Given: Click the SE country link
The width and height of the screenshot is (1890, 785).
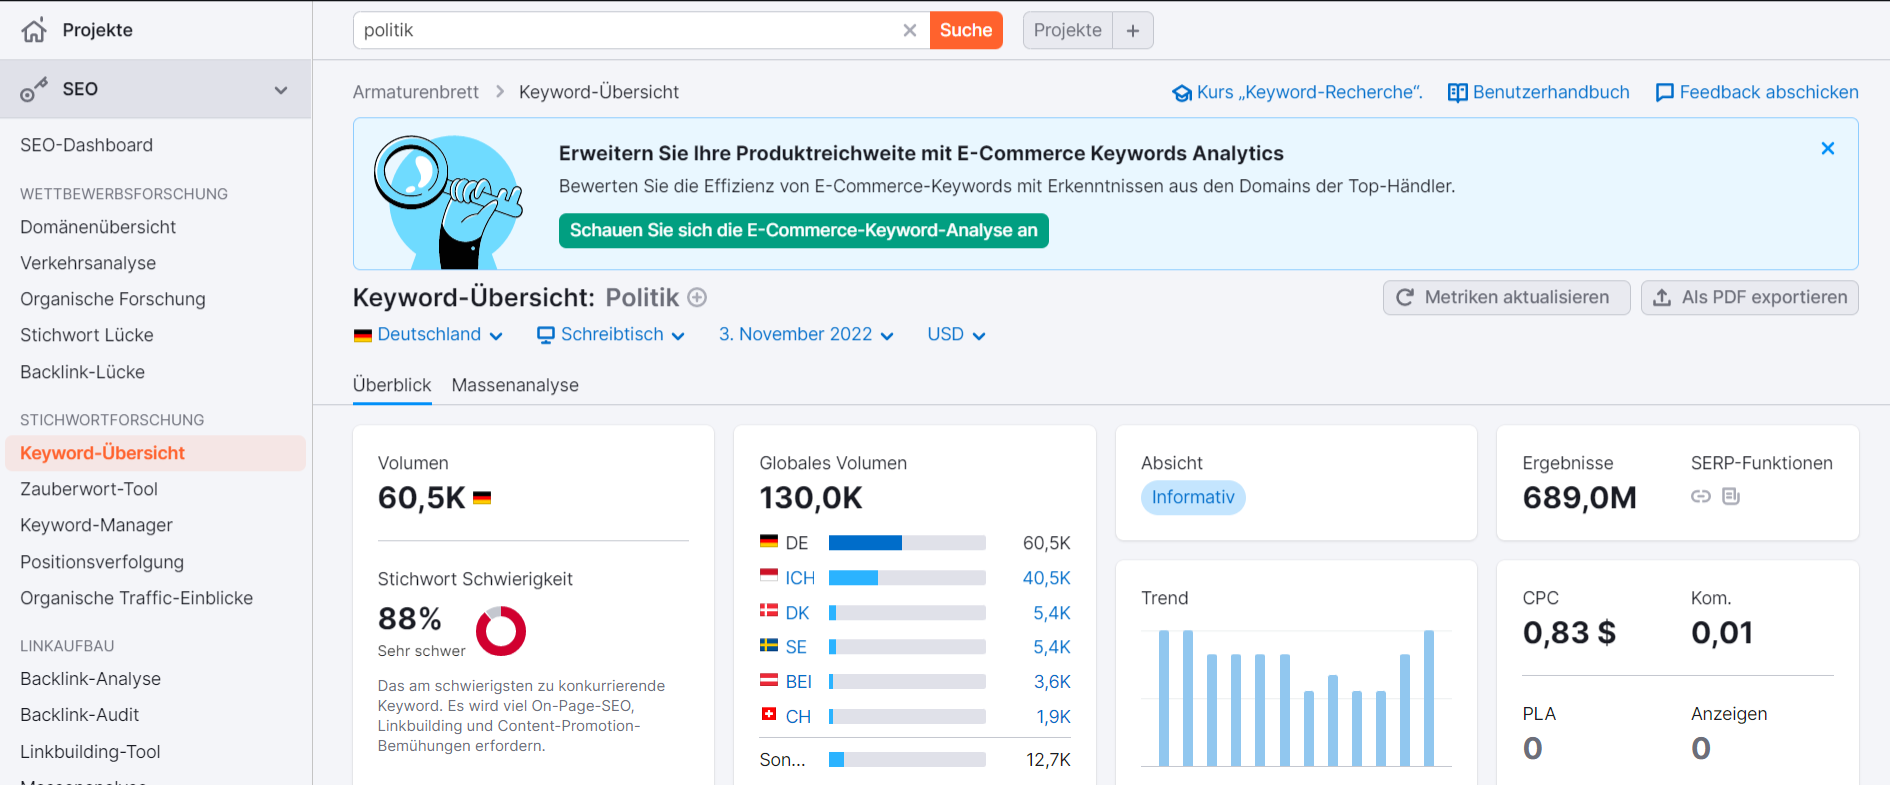Looking at the screenshot, I should 796,647.
